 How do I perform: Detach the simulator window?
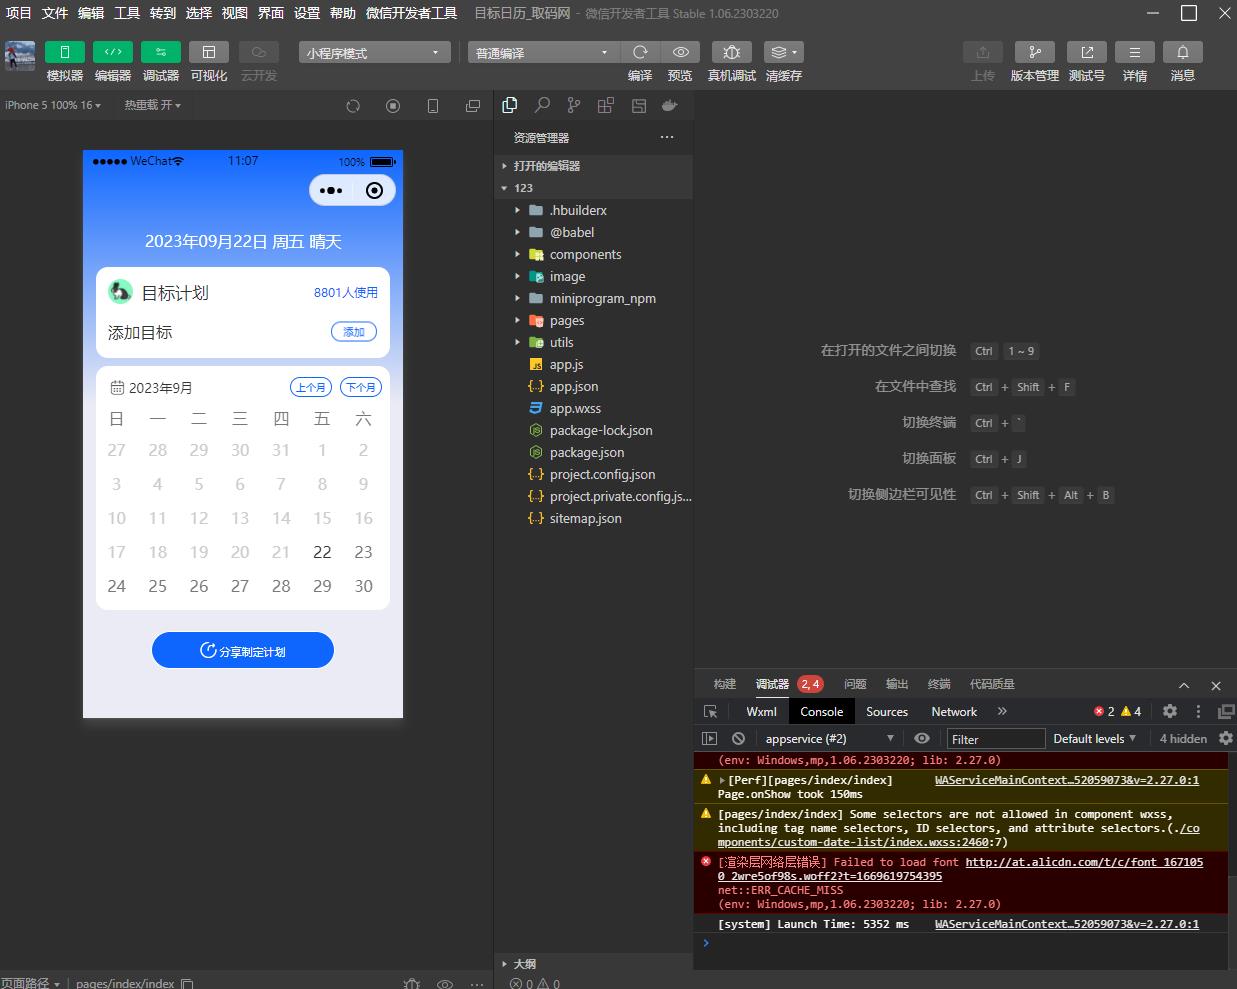[473, 106]
